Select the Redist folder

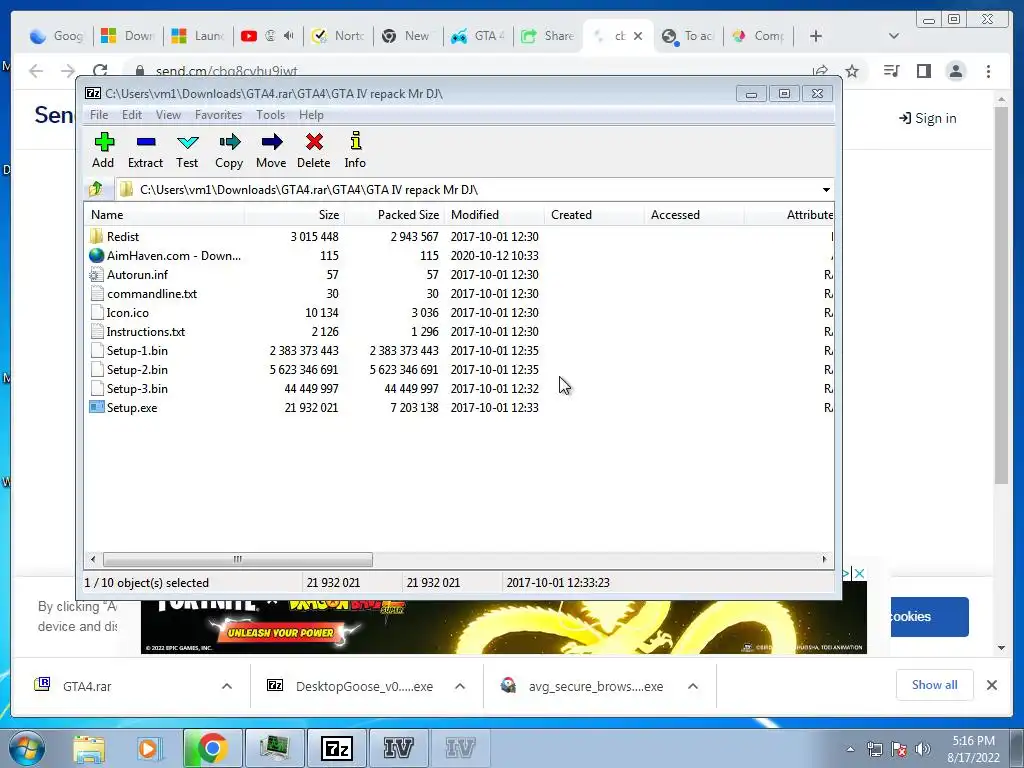123,236
